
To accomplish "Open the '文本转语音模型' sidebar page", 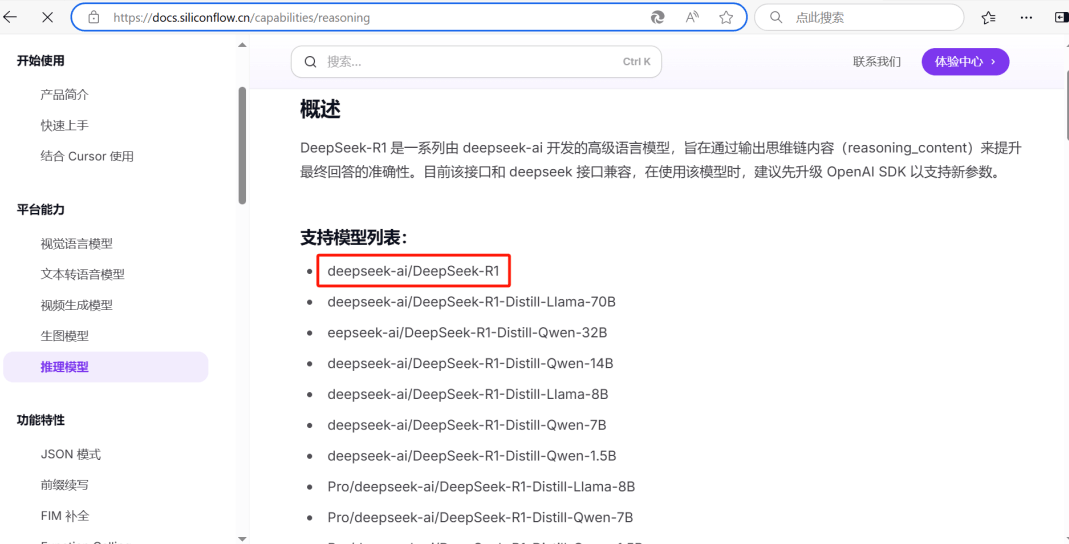I will click(82, 274).
